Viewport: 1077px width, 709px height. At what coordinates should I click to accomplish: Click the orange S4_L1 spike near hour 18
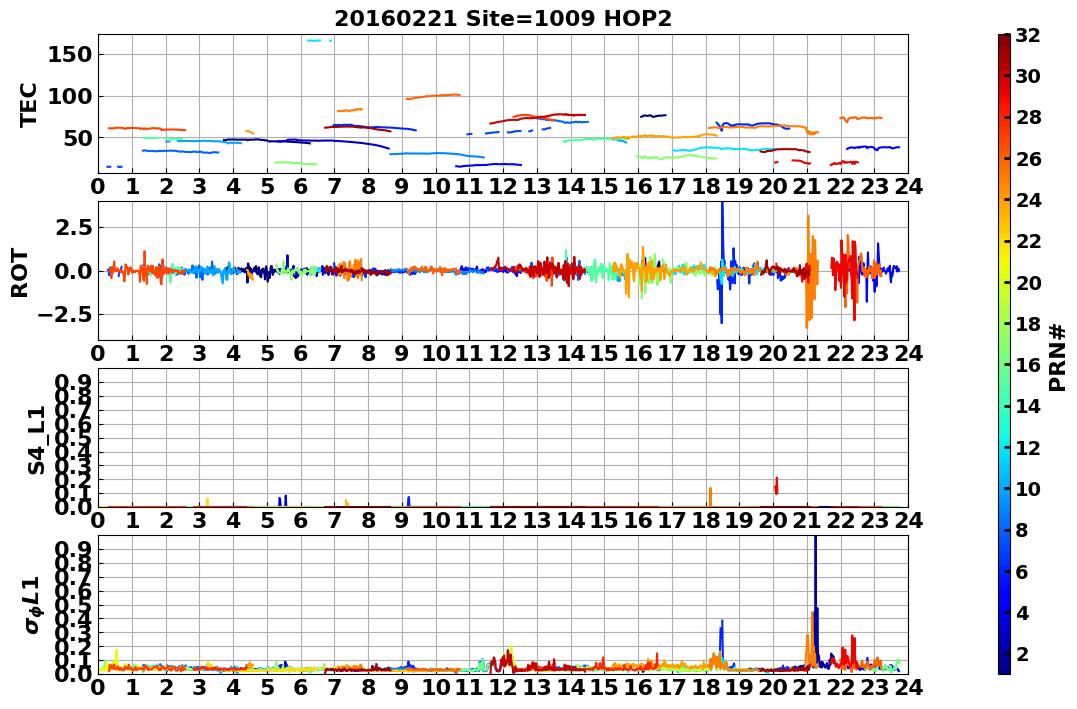[x=710, y=496]
